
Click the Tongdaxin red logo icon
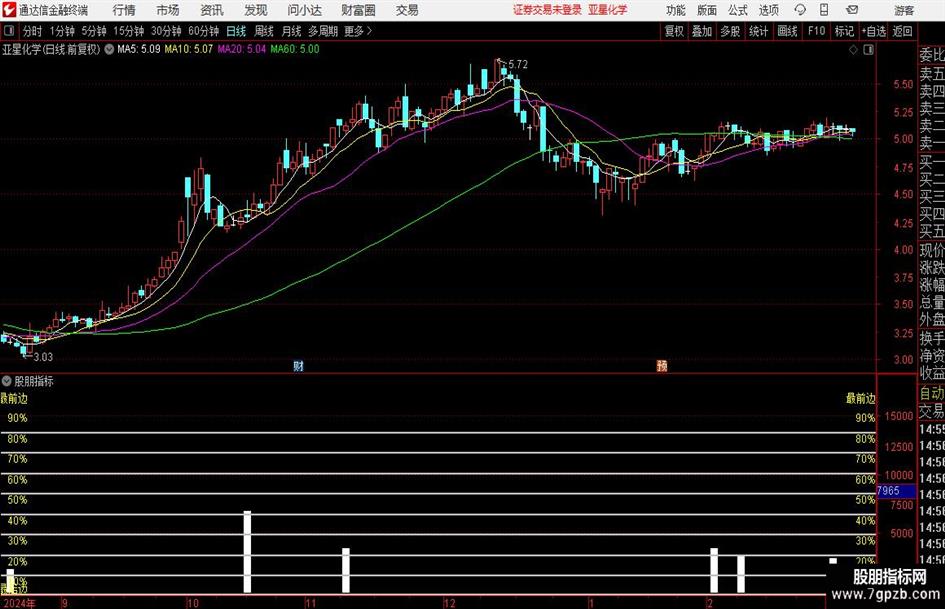pos(8,10)
